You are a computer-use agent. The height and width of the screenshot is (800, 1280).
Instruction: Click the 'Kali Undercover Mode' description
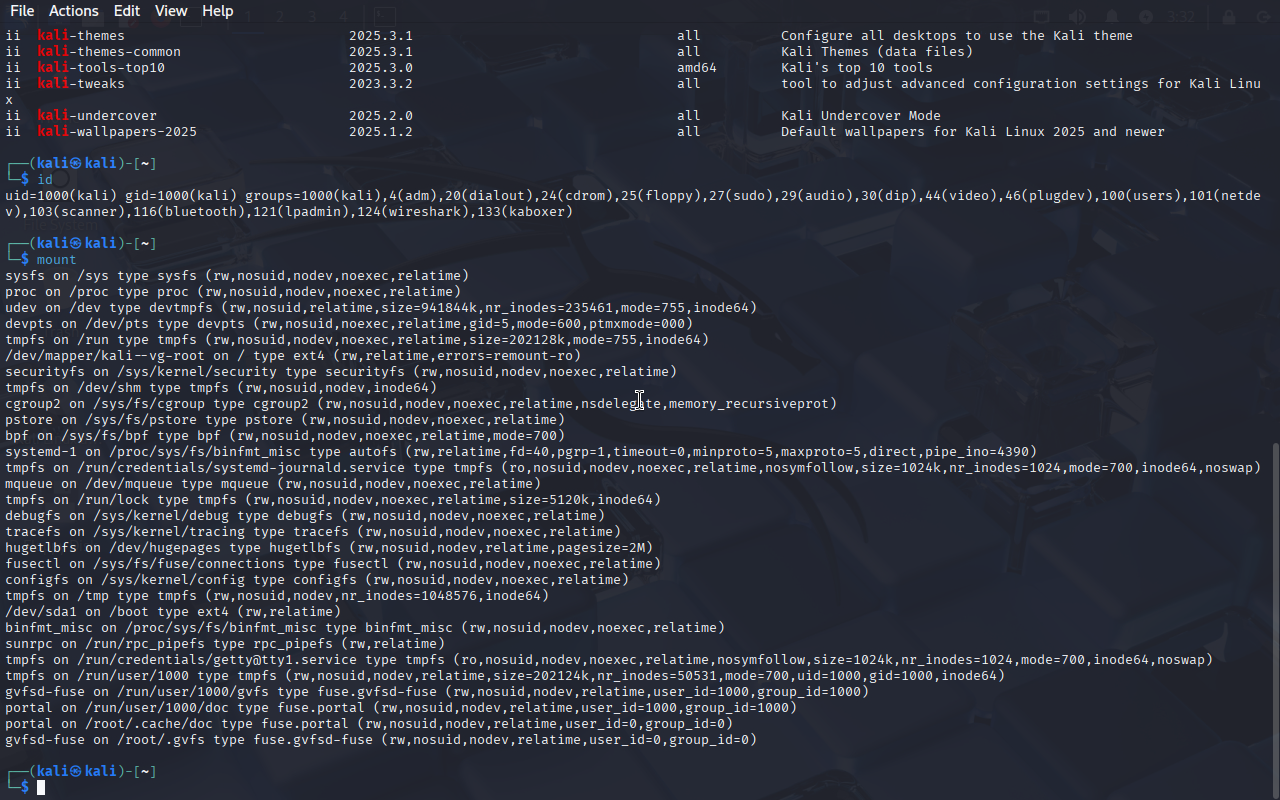point(861,116)
